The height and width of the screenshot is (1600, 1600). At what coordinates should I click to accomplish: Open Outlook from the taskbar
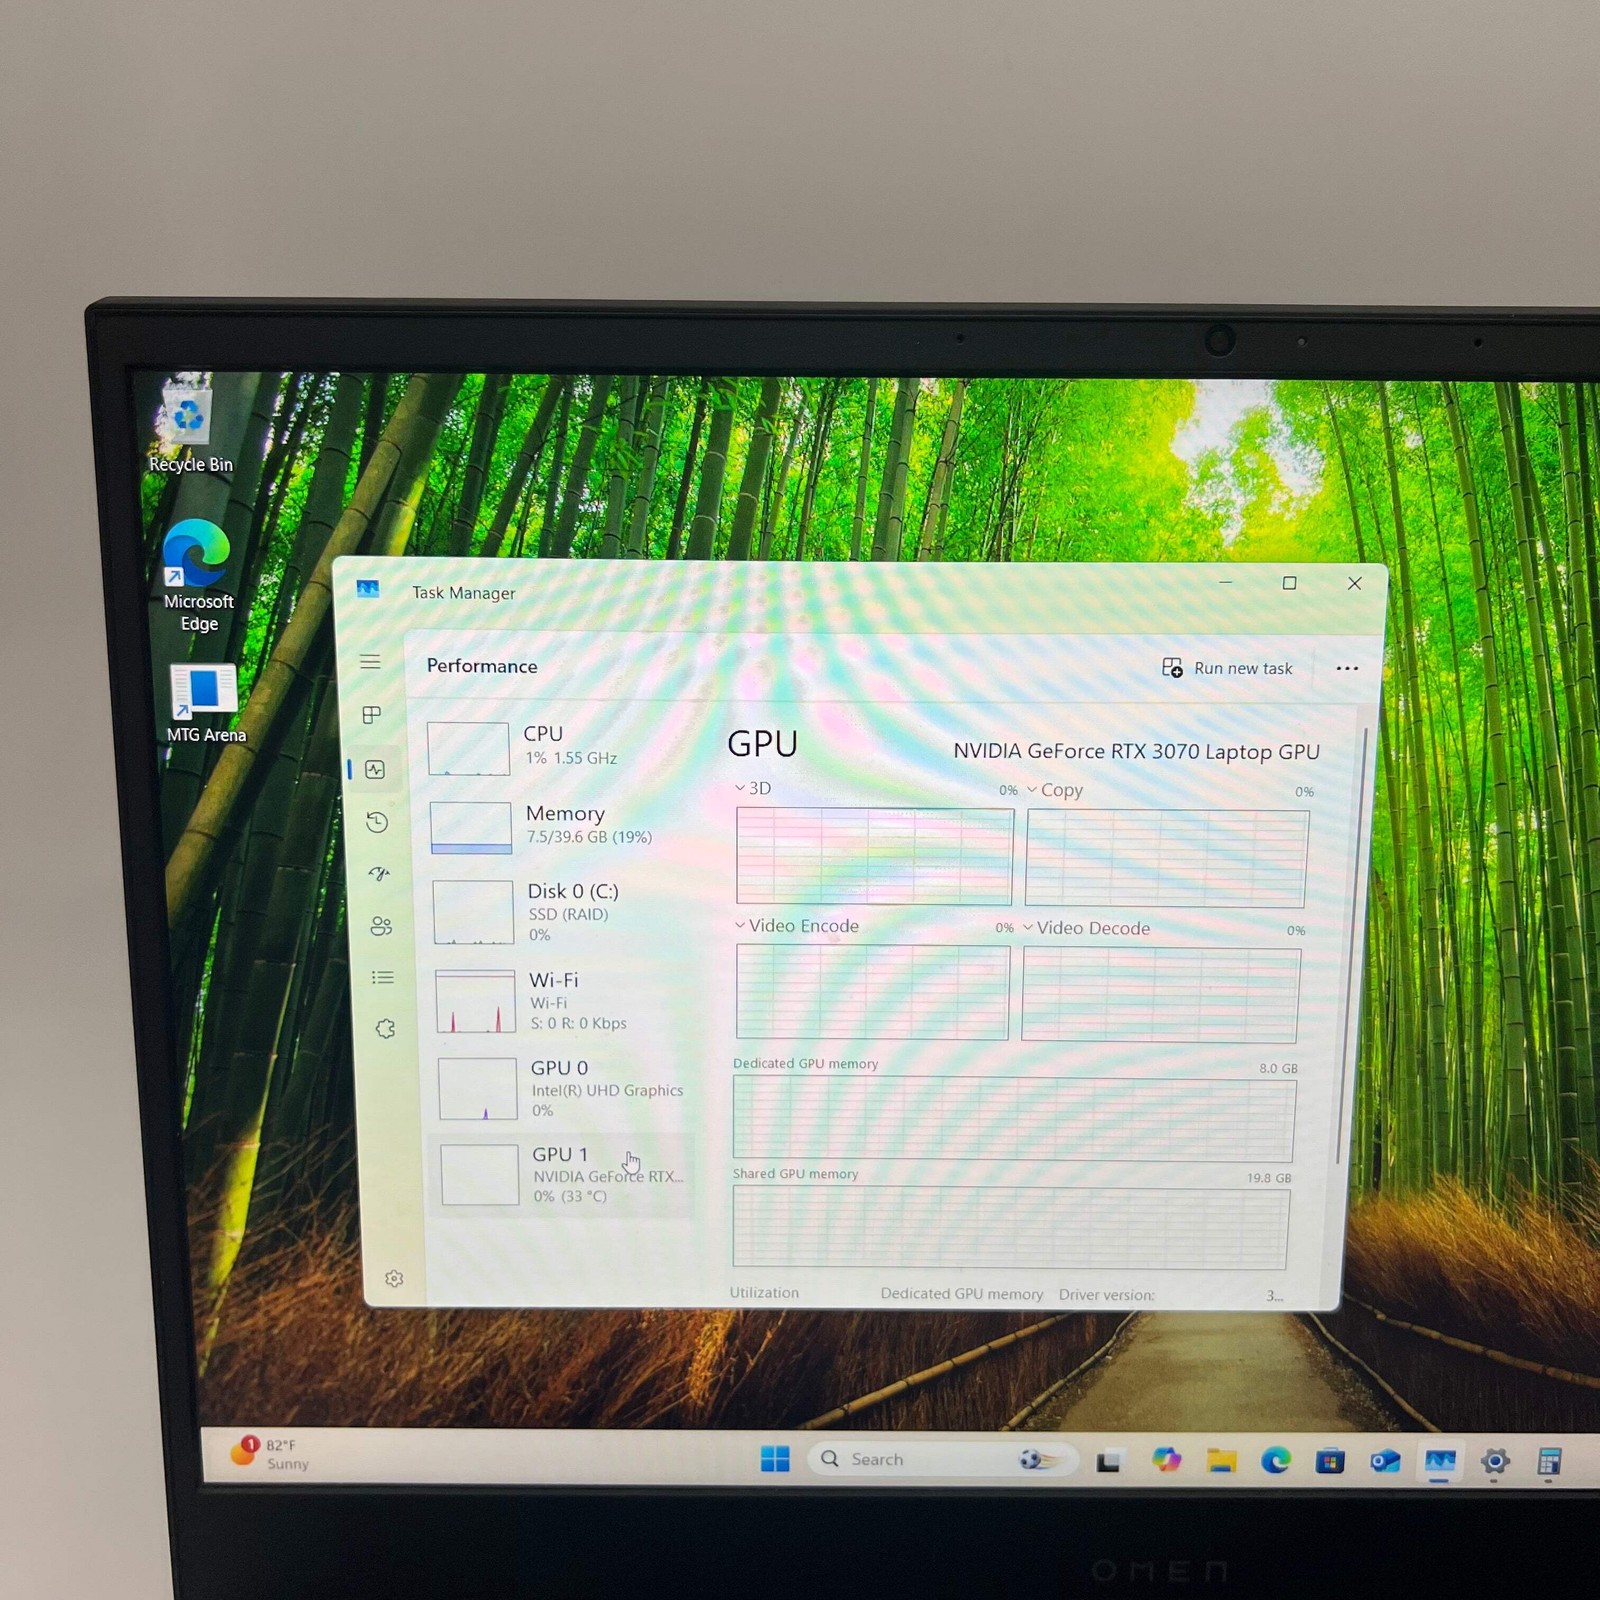coord(1385,1462)
